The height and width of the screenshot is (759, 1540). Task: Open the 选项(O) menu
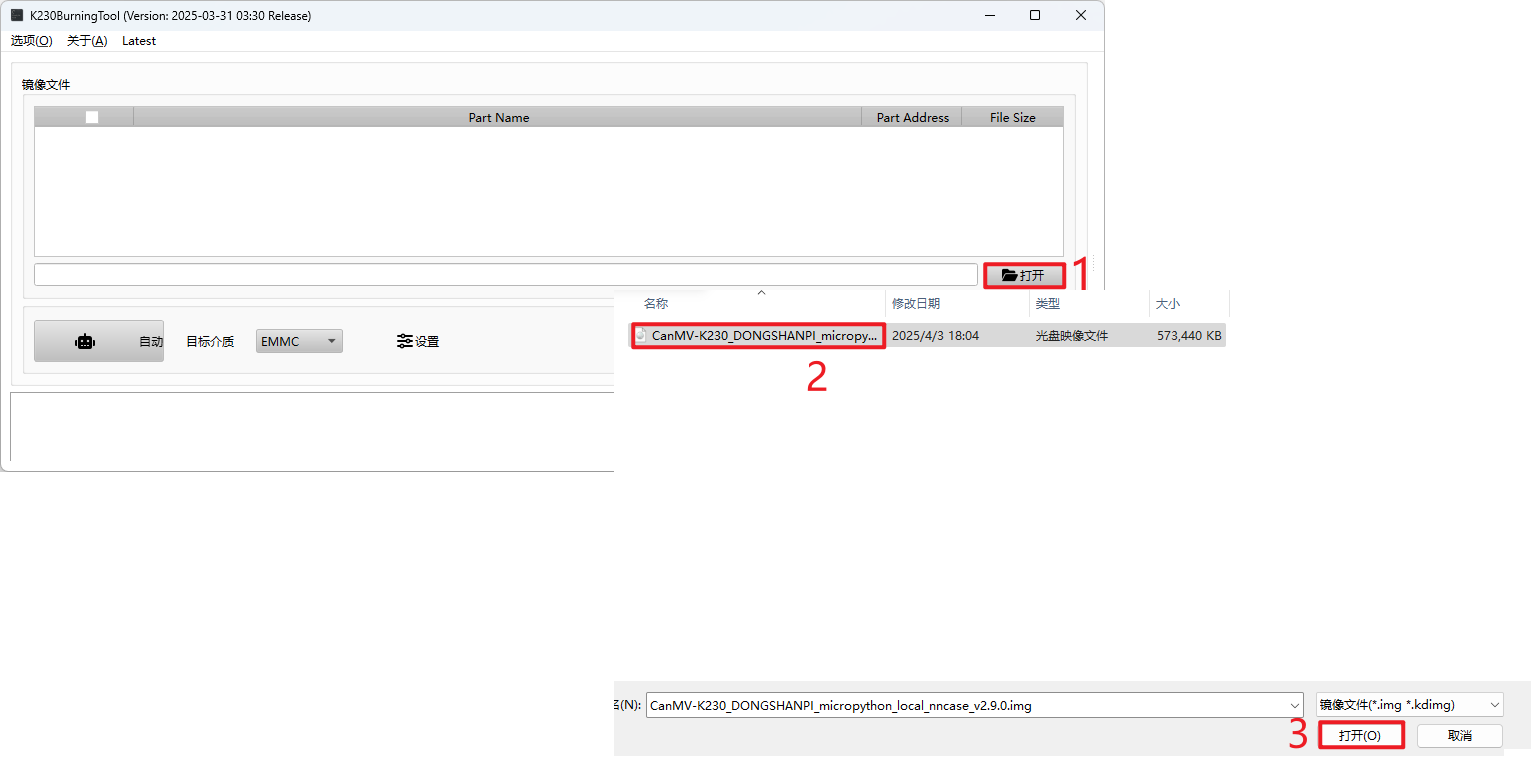click(x=31, y=41)
